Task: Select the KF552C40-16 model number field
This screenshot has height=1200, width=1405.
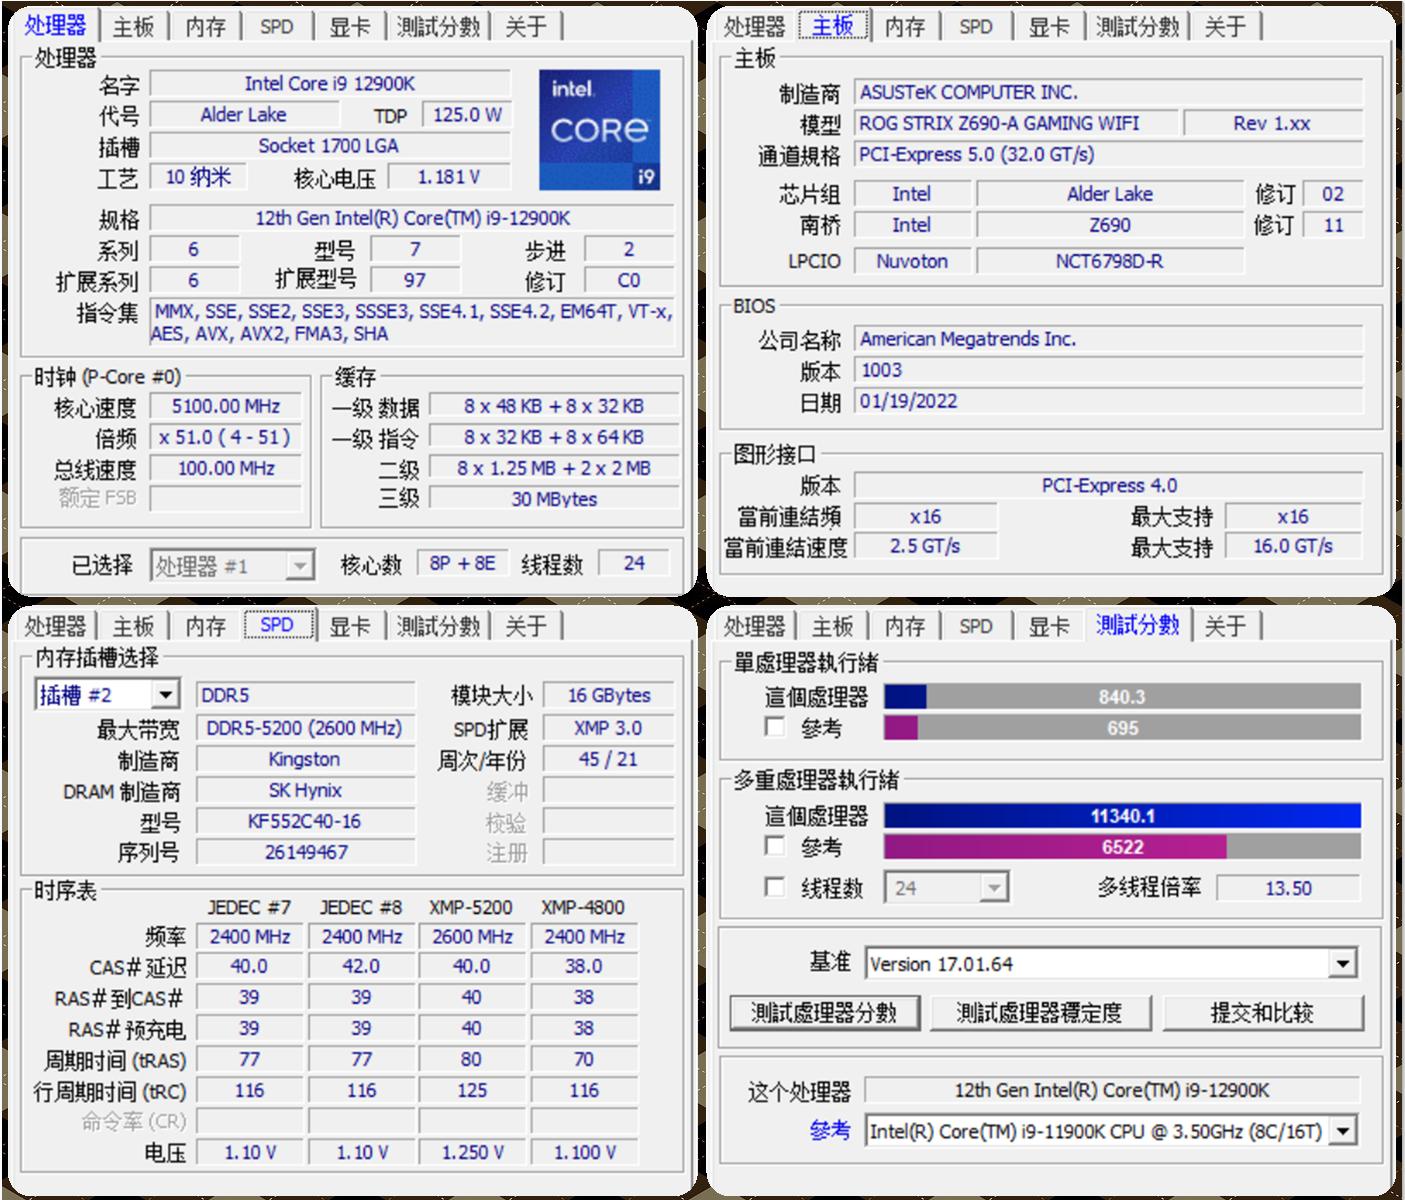Action: (x=305, y=821)
